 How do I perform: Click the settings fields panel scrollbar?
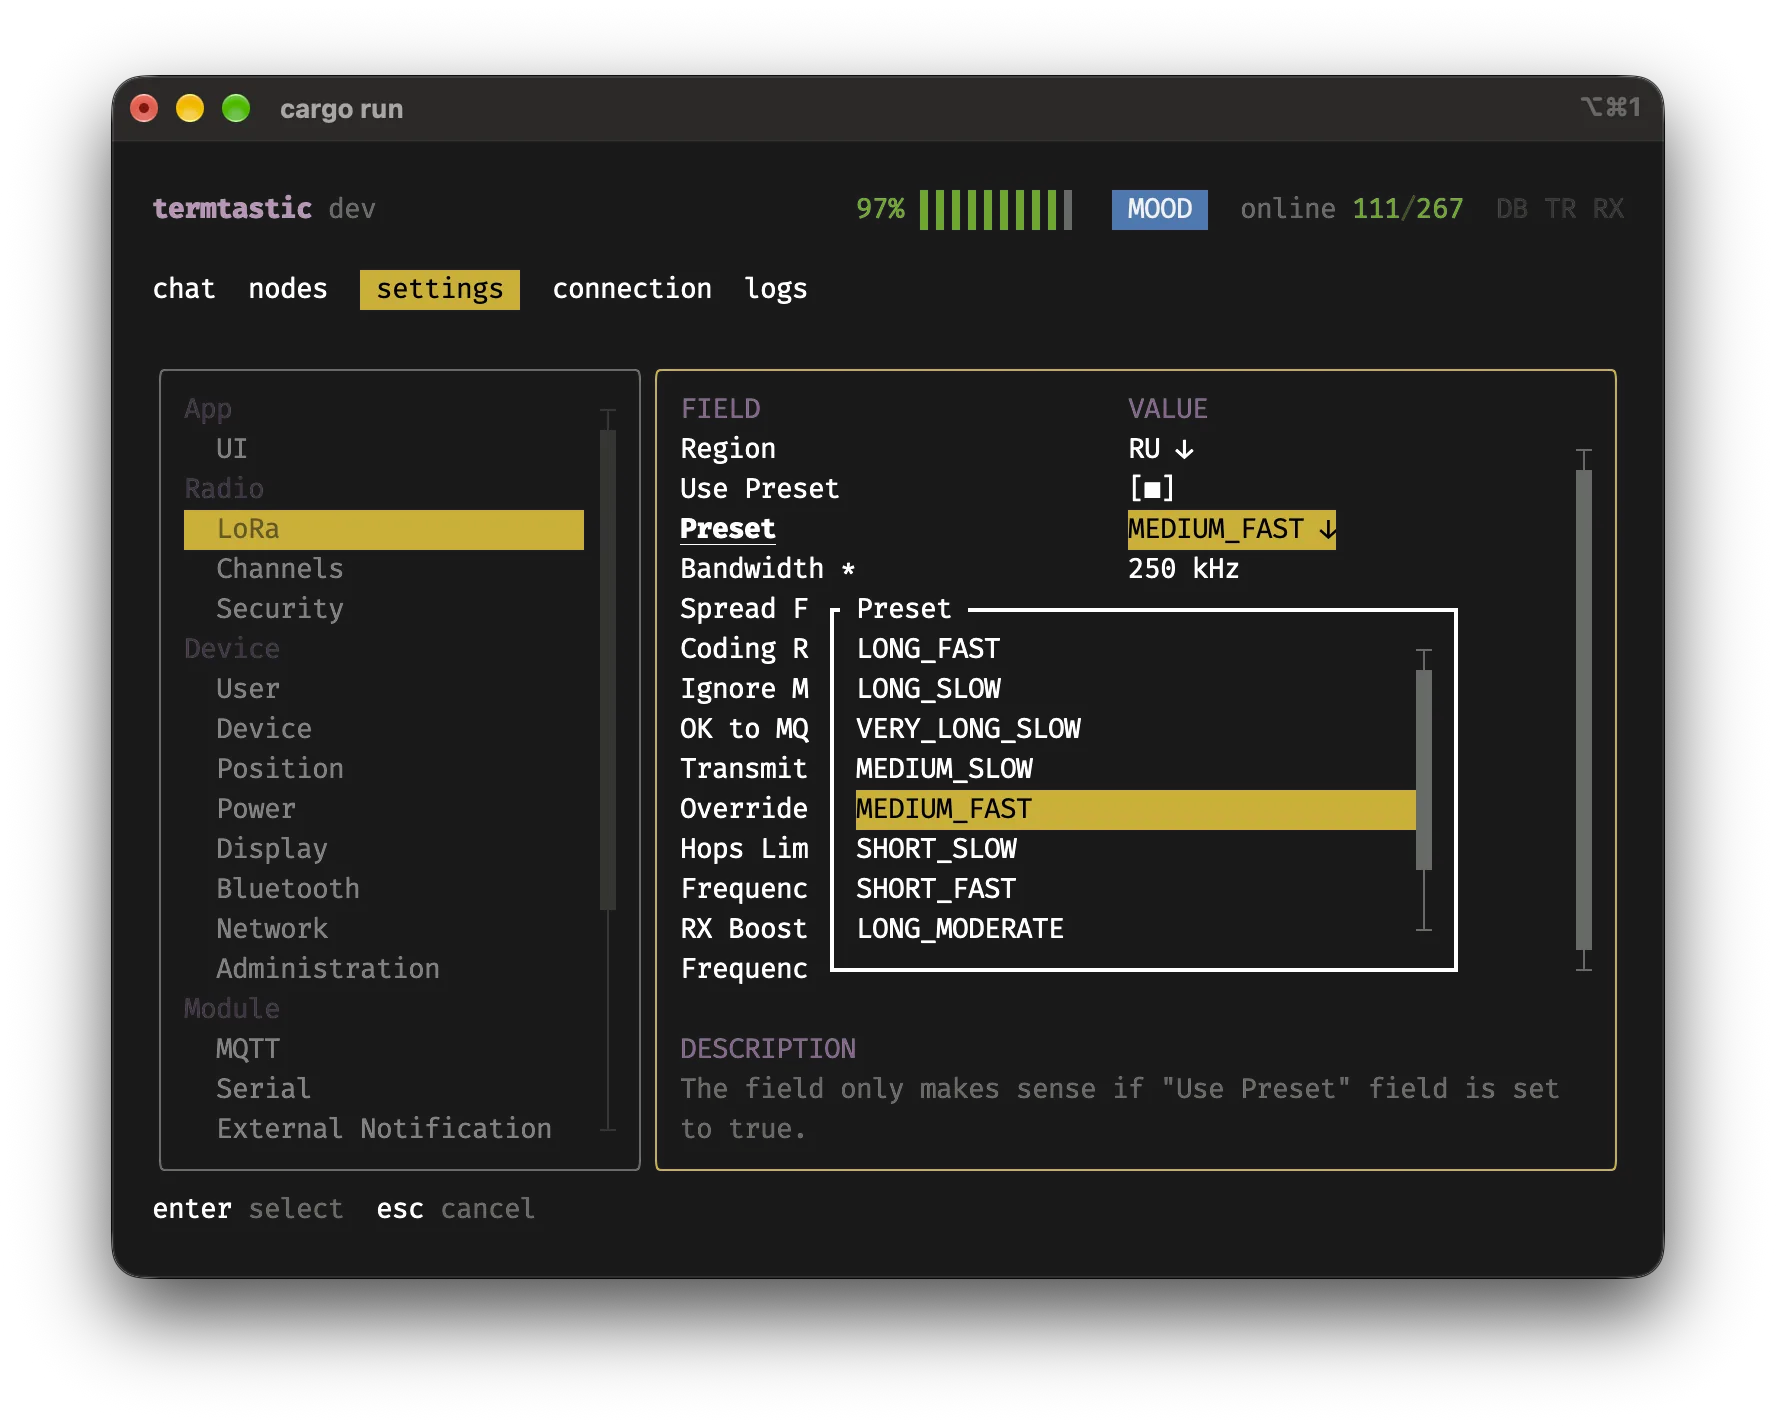[1584, 709]
